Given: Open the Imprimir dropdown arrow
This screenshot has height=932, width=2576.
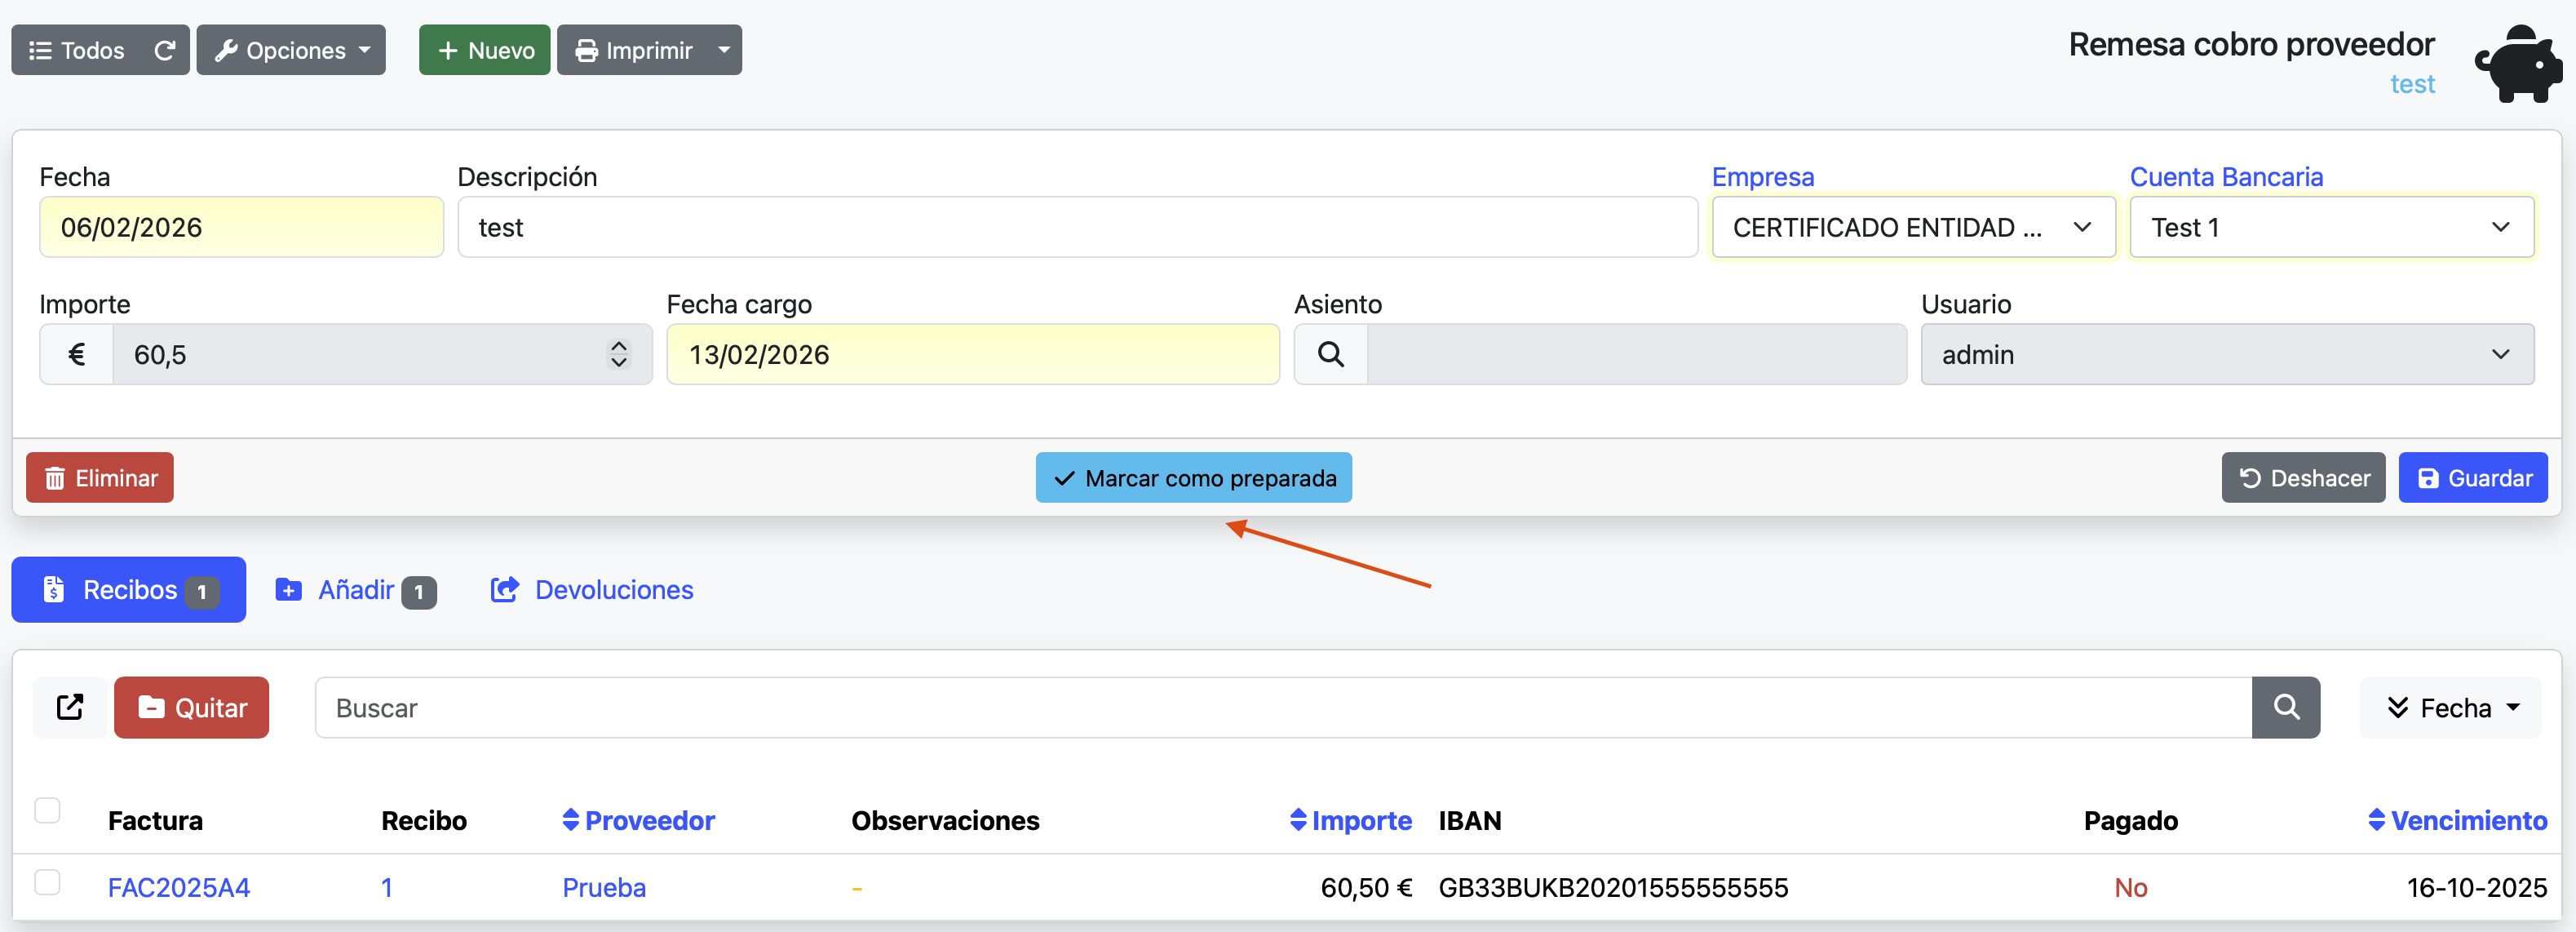Looking at the screenshot, I should coord(724,50).
